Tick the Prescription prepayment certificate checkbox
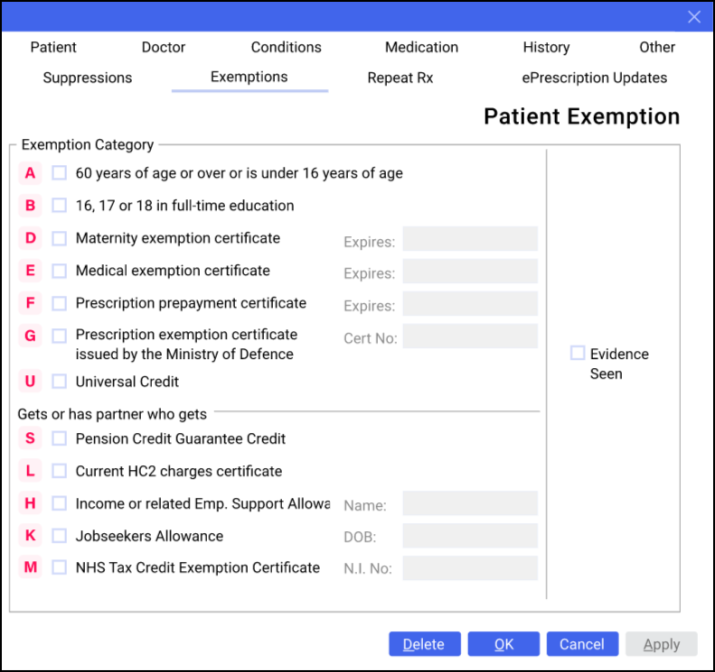 60,303
